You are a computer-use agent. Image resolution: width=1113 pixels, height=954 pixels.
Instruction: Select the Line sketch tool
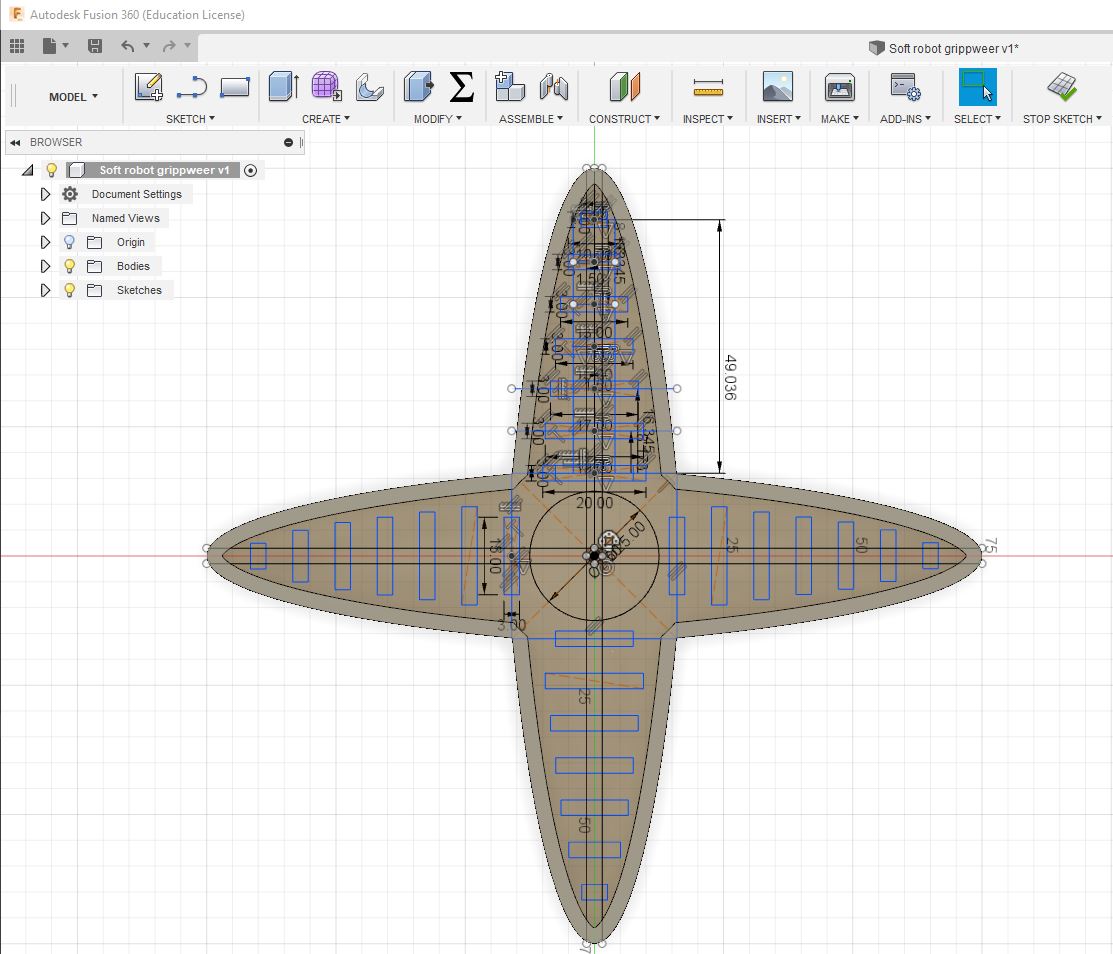pyautogui.click(x=191, y=88)
